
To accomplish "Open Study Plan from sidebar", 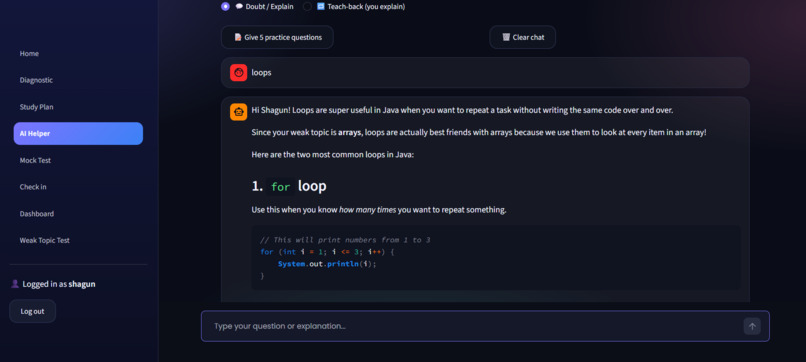I will point(36,107).
